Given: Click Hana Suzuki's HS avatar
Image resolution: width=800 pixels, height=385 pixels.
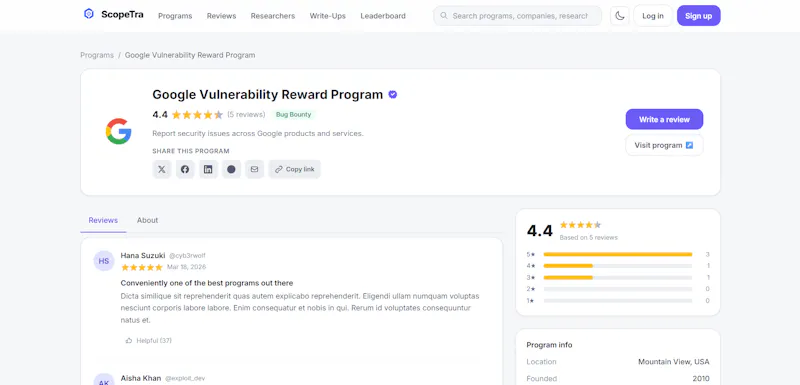Looking at the screenshot, I should [104, 261].
